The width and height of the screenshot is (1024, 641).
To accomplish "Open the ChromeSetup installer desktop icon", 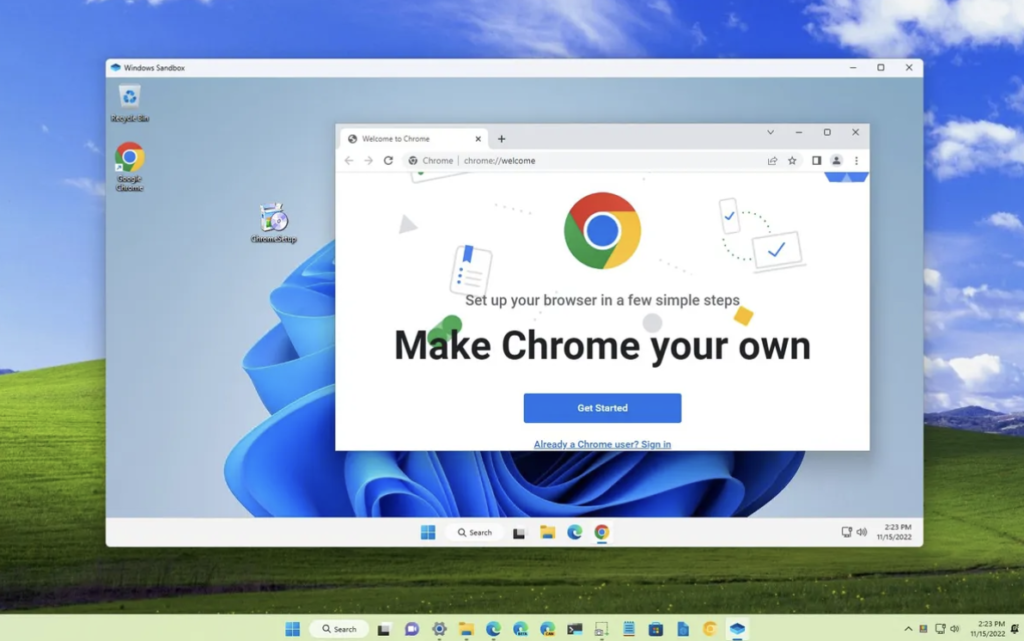I will pyautogui.click(x=274, y=223).
